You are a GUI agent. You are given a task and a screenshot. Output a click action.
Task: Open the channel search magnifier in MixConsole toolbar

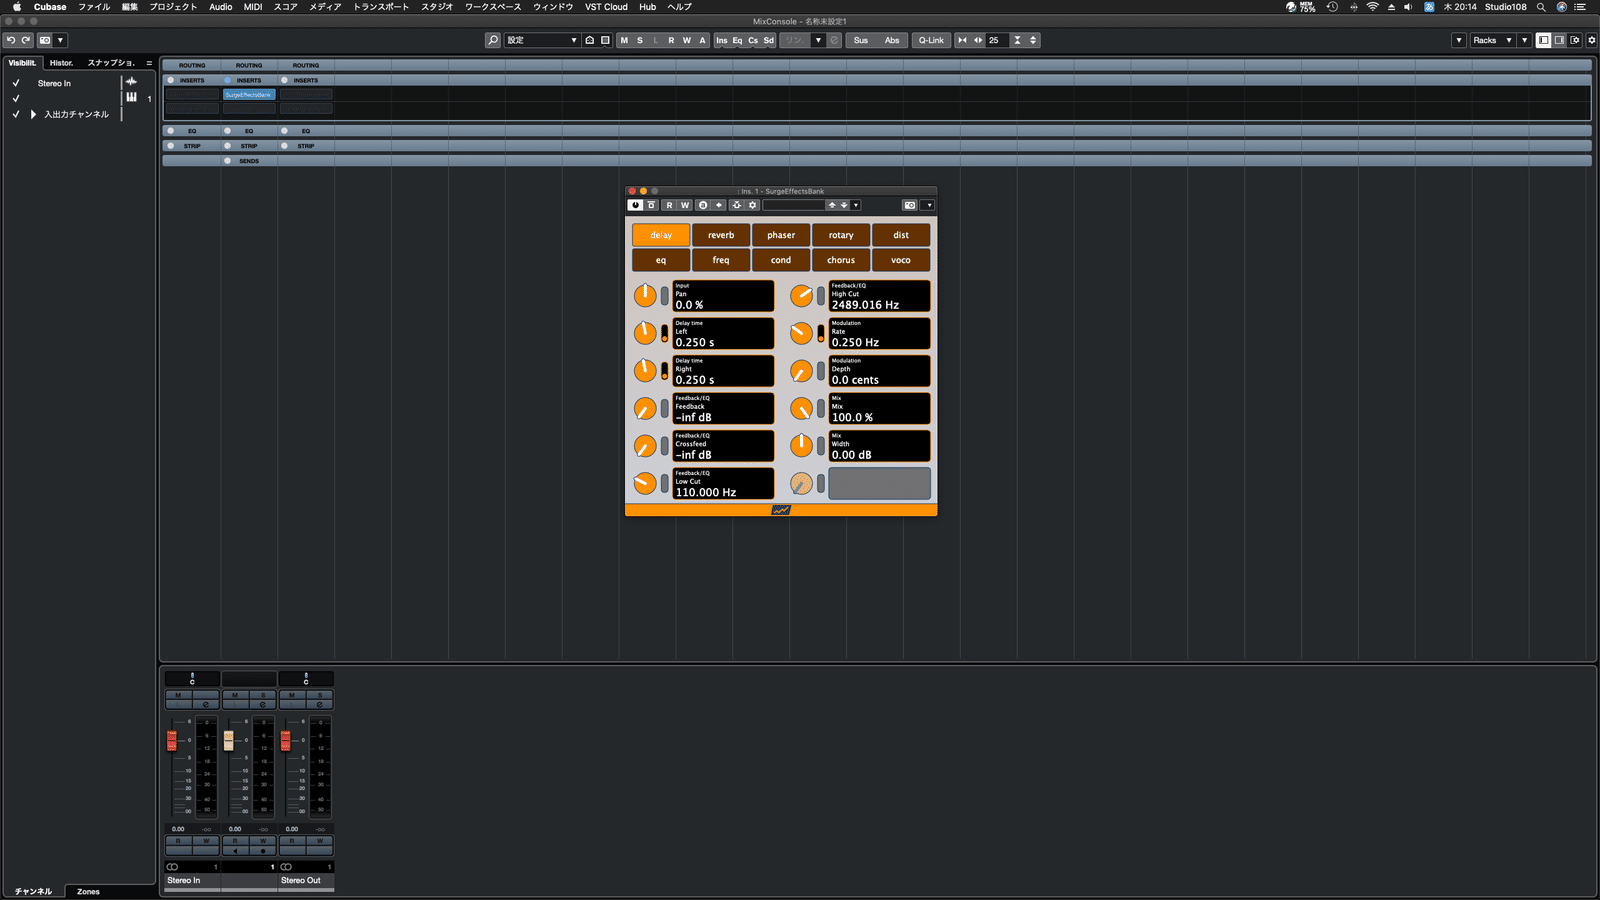[491, 40]
